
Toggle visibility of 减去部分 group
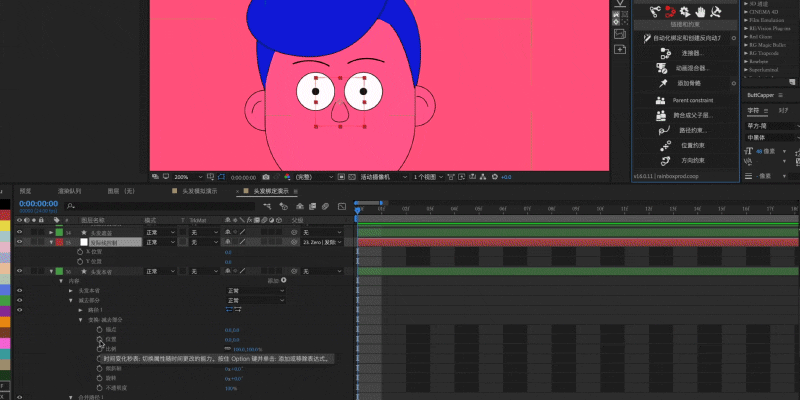(x=20, y=300)
